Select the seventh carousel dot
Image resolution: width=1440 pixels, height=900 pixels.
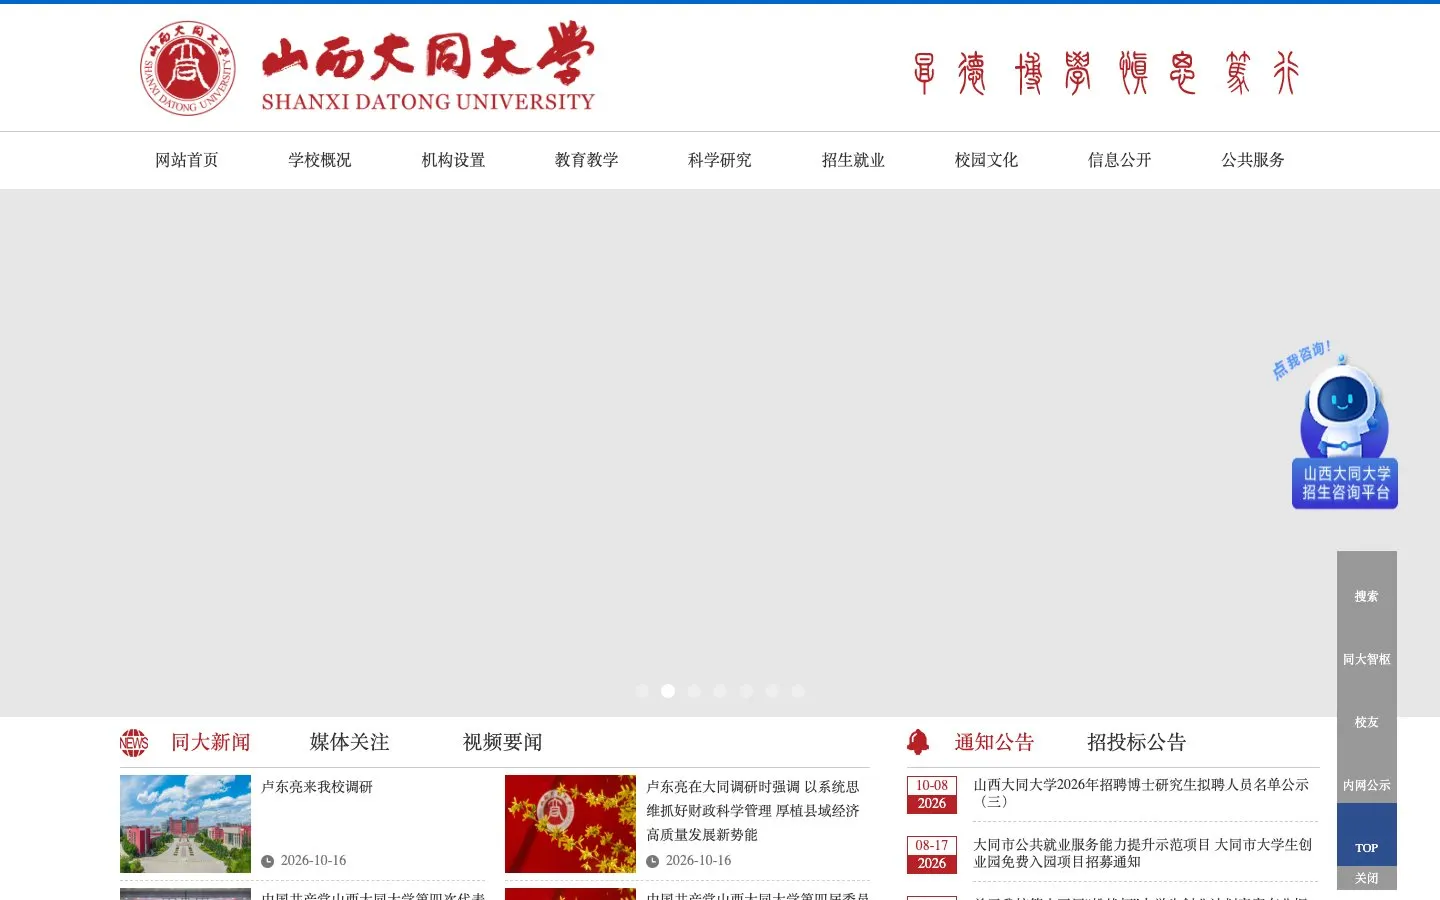coord(798,691)
